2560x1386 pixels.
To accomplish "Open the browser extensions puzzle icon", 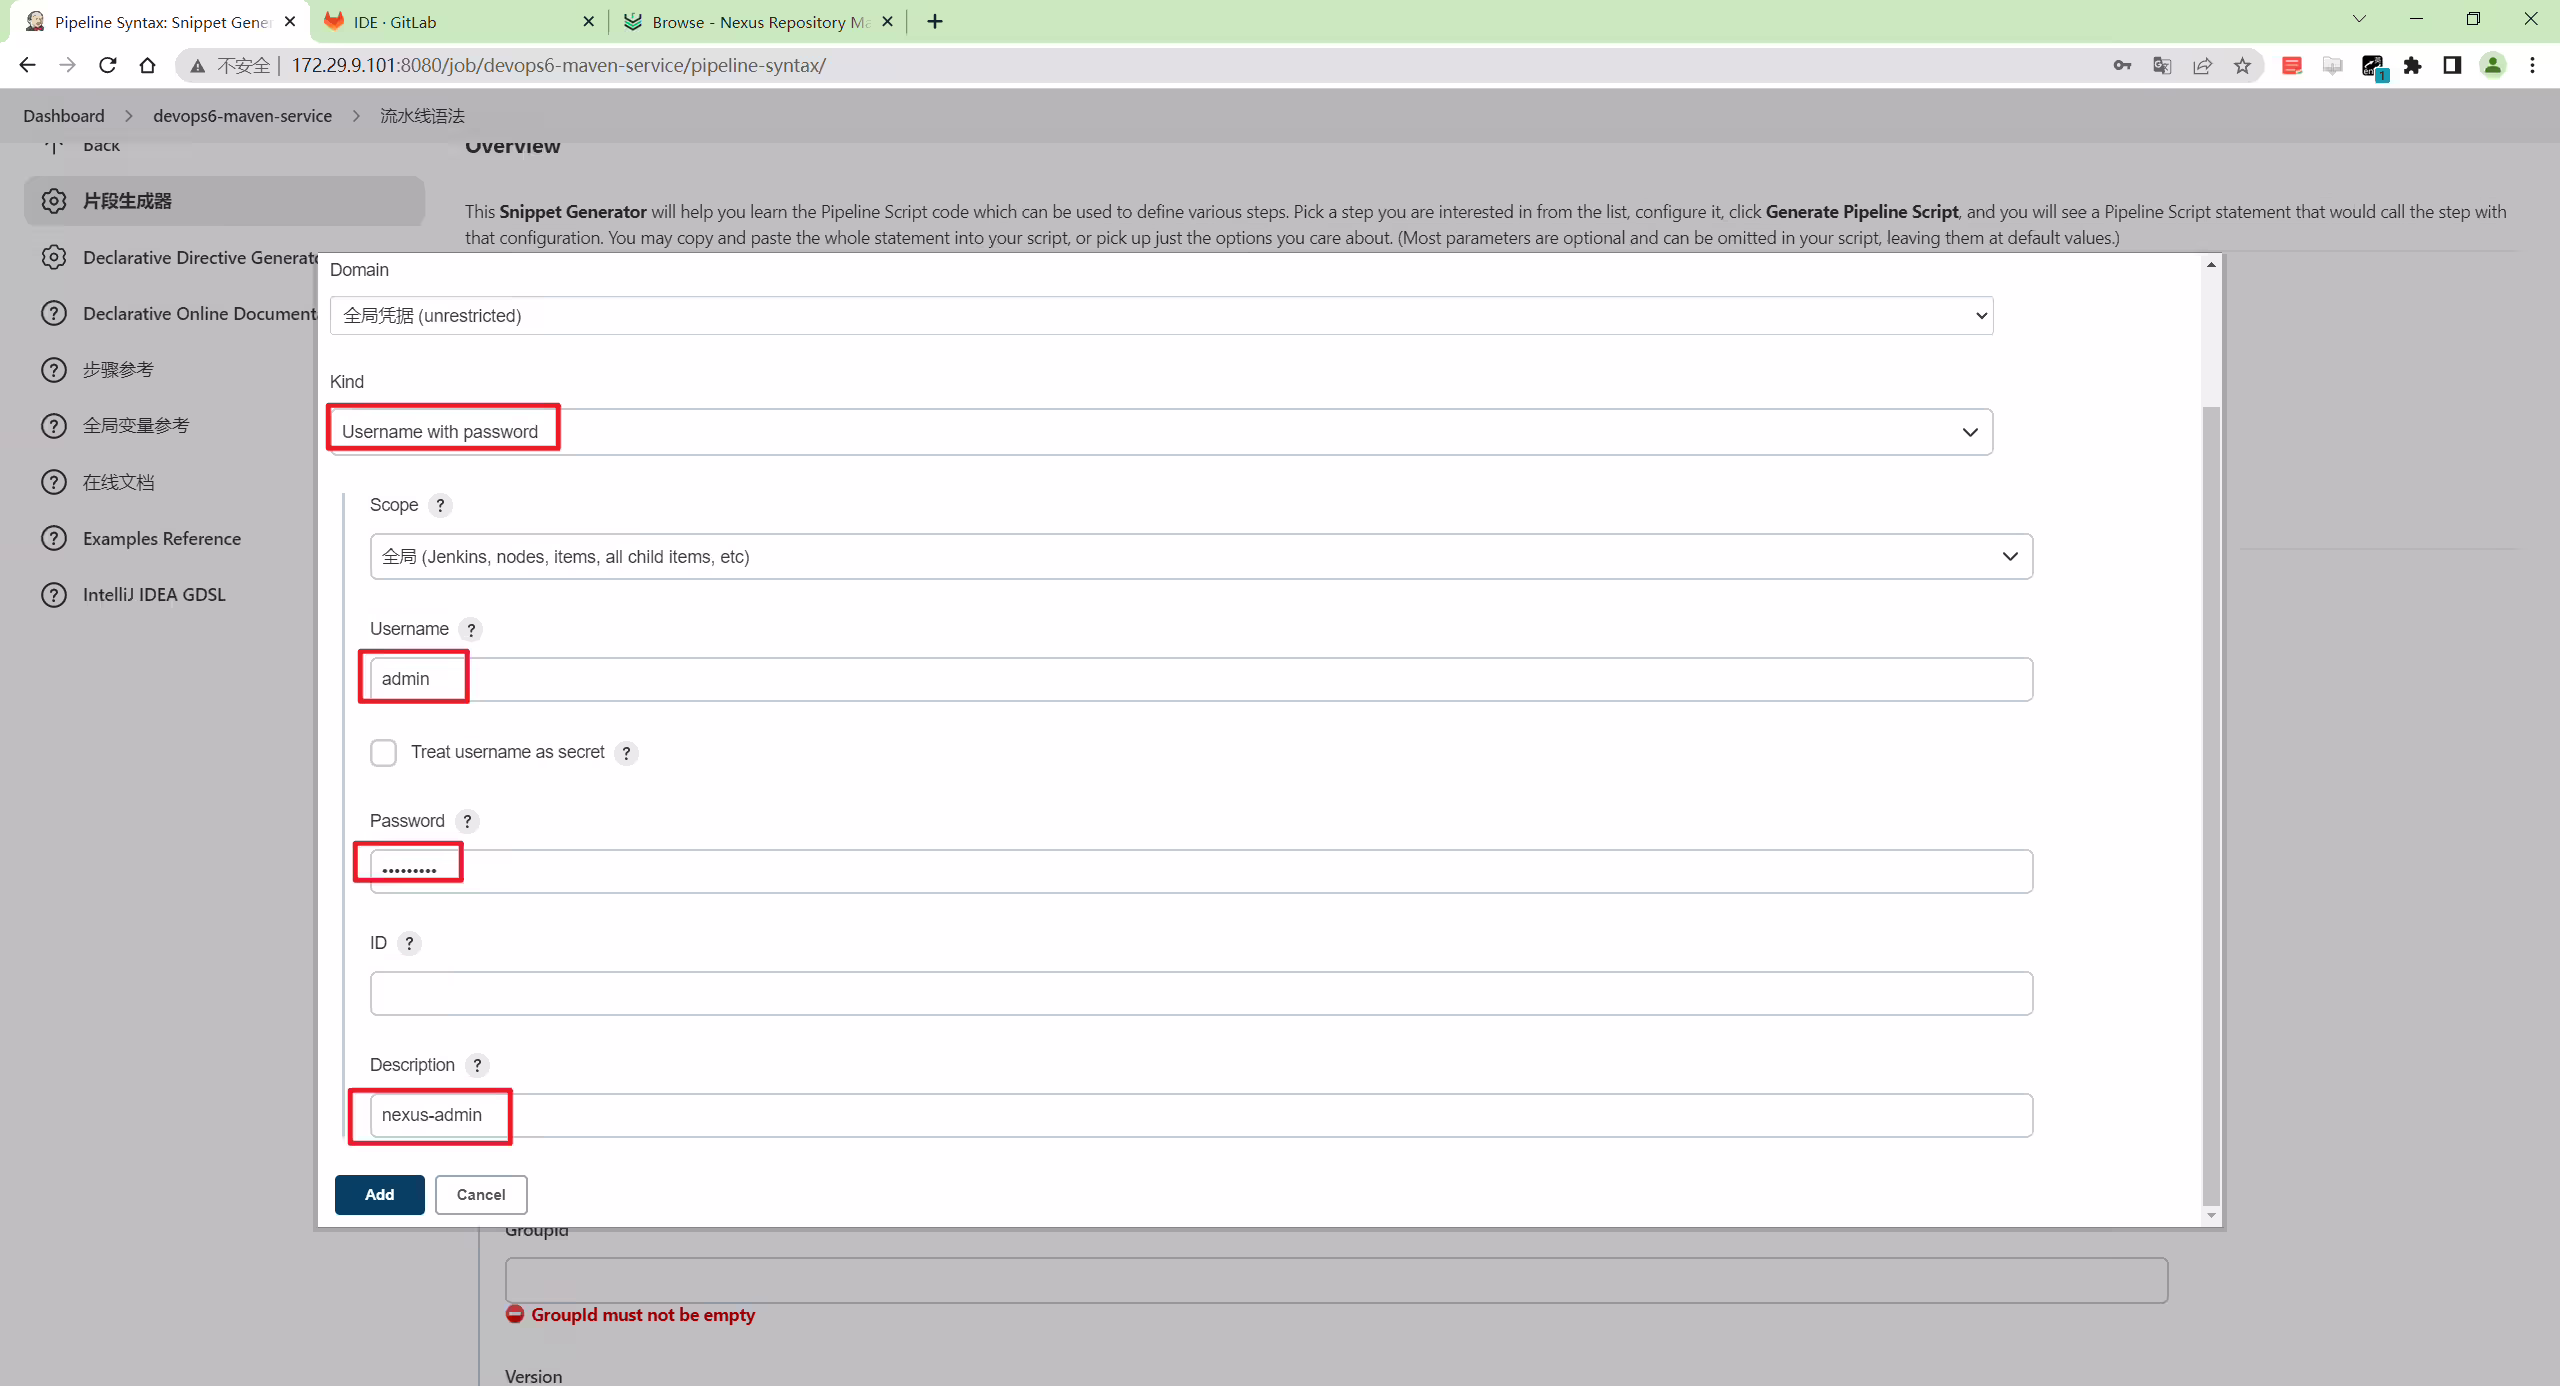I will click(2413, 66).
